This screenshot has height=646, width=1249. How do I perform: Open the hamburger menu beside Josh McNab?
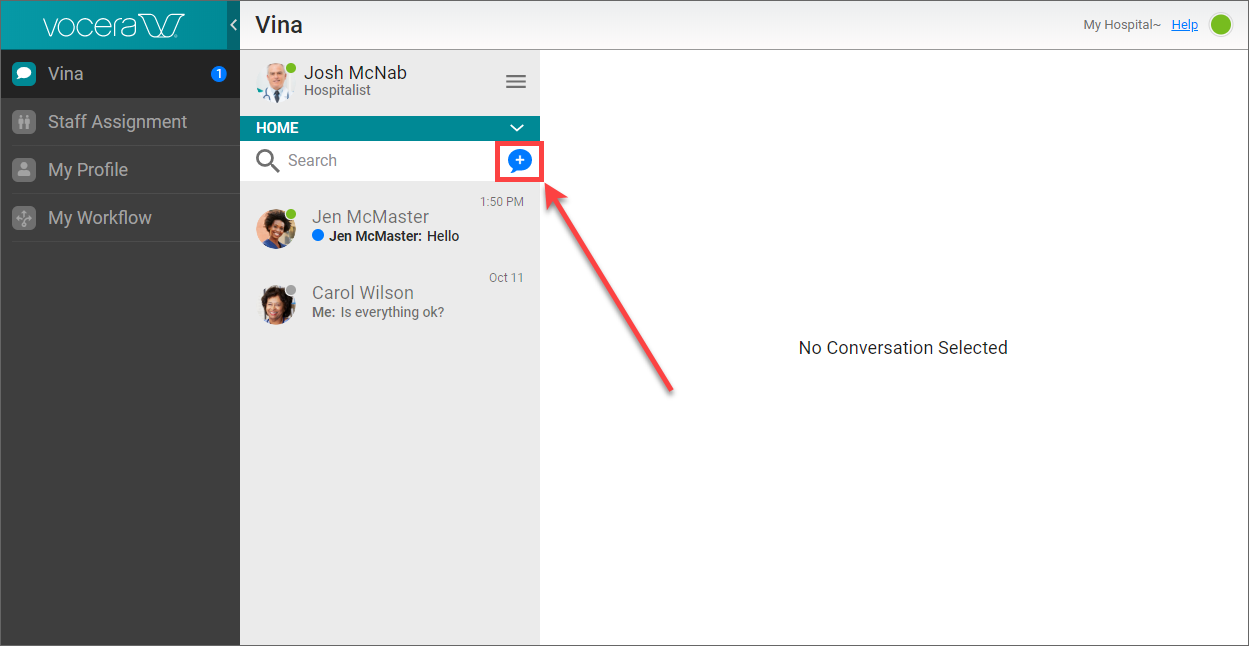pyautogui.click(x=516, y=82)
